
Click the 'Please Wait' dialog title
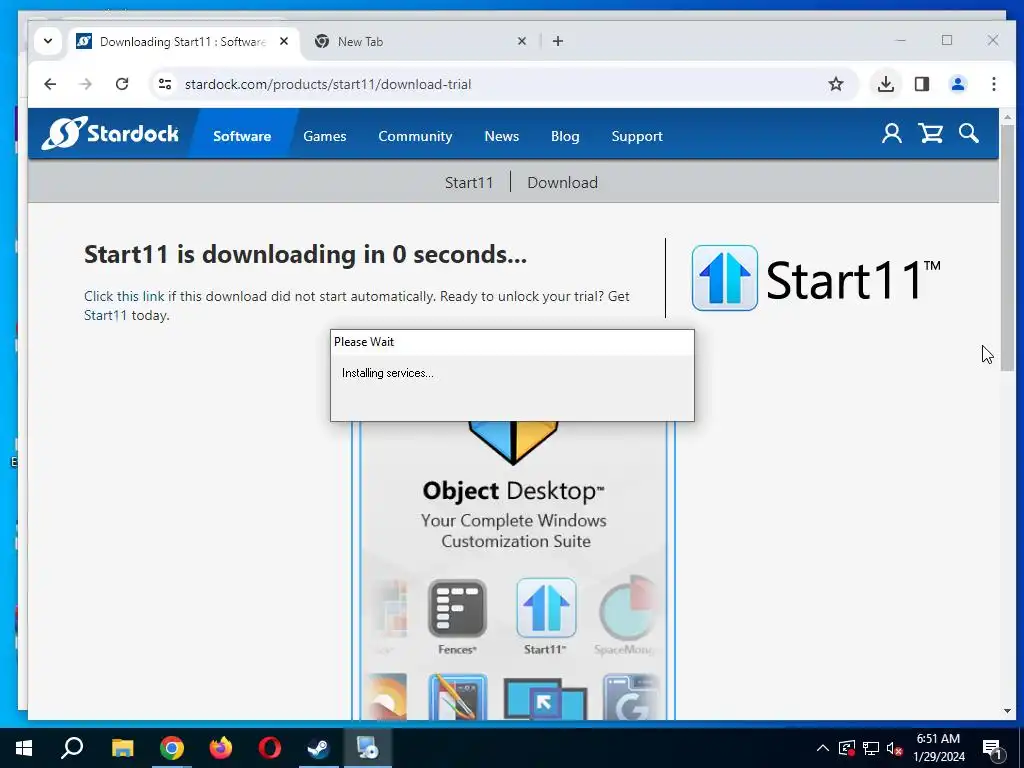(364, 342)
